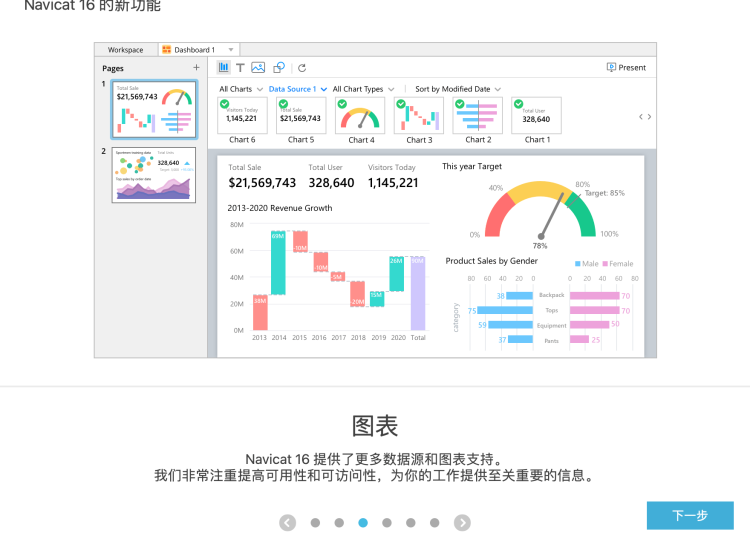The width and height of the screenshot is (750, 536).
Task: Click the refresh icon in toolbar
Action: point(302,68)
